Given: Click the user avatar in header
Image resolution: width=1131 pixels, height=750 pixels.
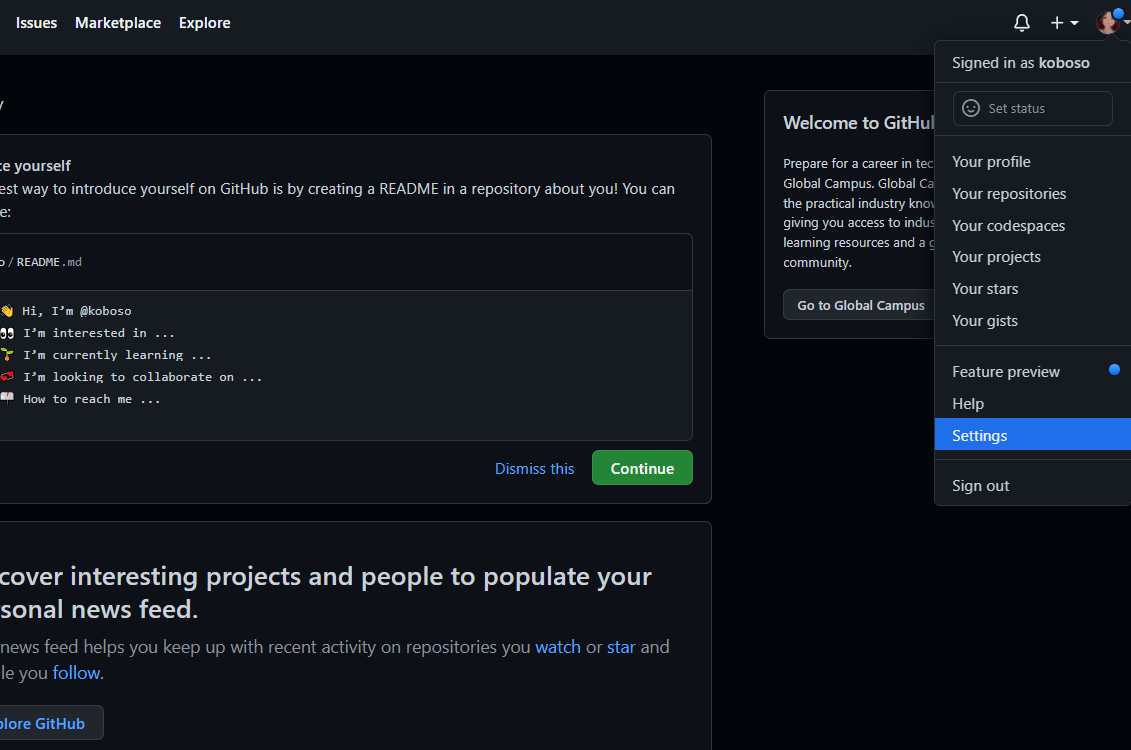Looking at the screenshot, I should pos(1107,22).
